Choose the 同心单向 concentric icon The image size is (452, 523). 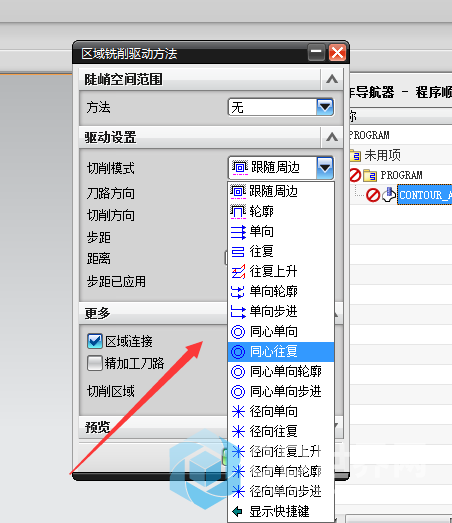tap(238, 332)
